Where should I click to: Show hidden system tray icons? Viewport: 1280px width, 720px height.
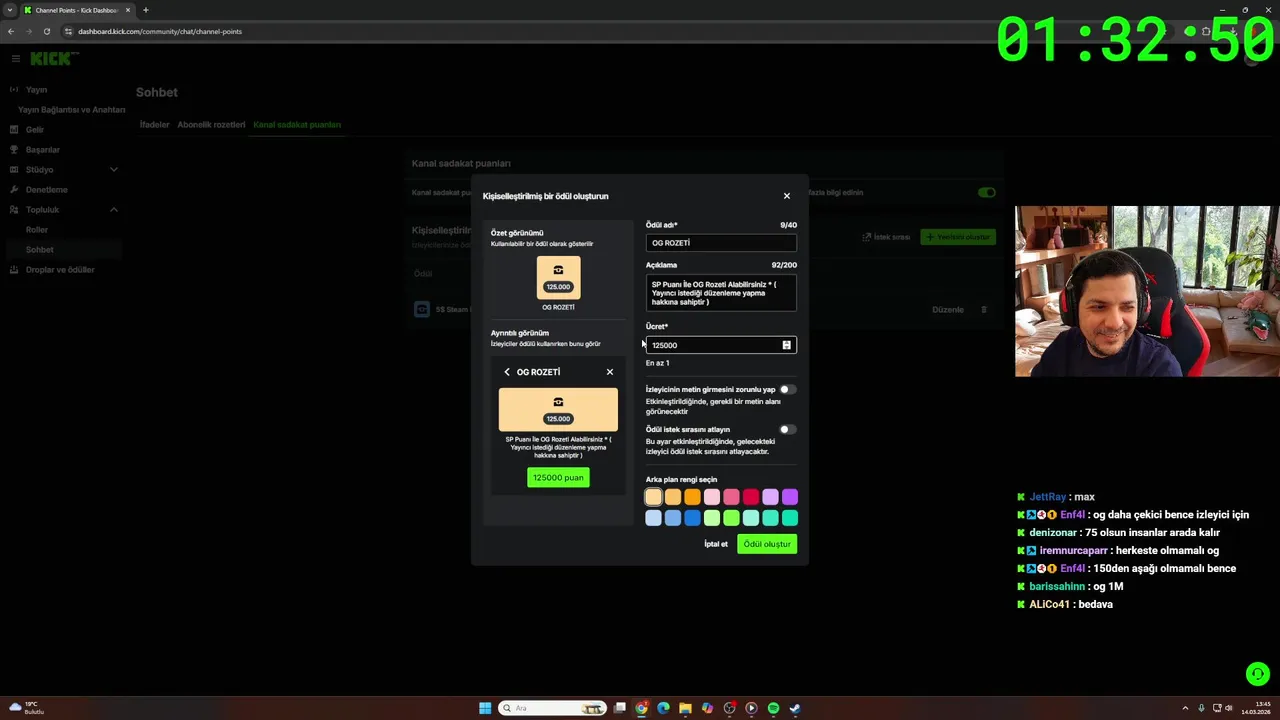[x=1186, y=708]
